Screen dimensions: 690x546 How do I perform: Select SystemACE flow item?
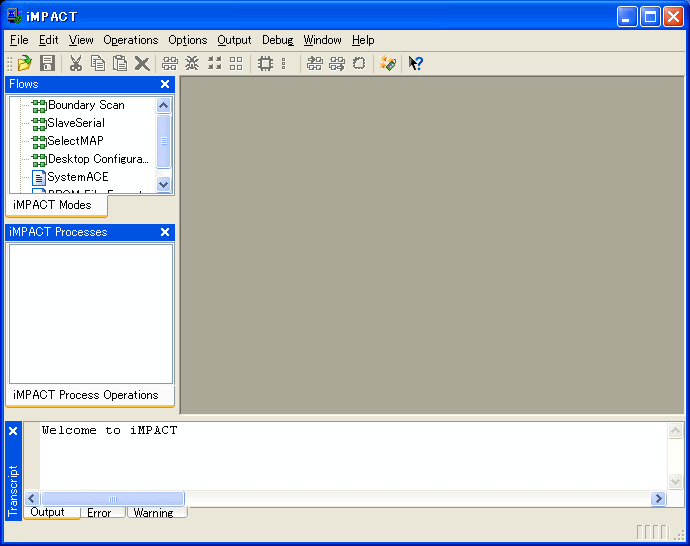tap(77, 177)
